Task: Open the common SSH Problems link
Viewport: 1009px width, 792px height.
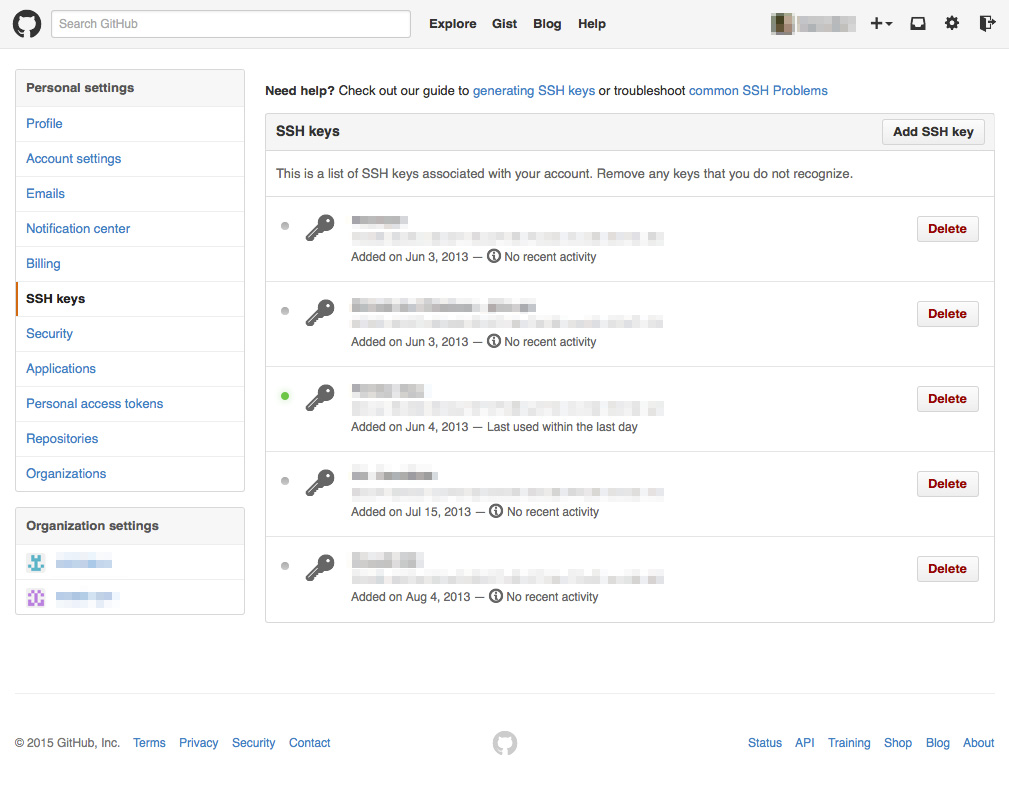Action: point(757,90)
